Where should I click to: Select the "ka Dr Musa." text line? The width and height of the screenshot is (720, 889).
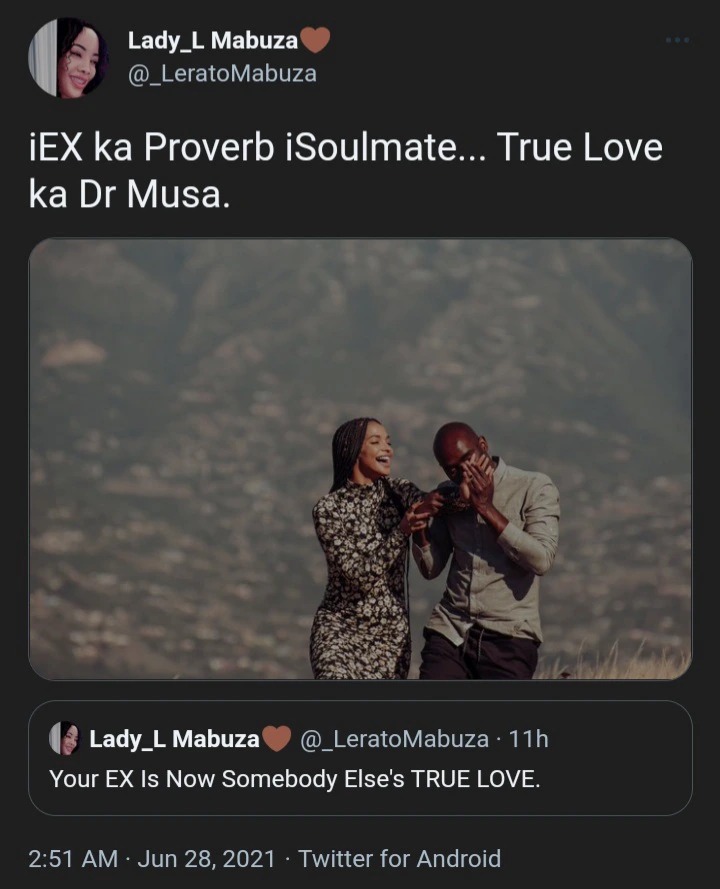[x=130, y=194]
